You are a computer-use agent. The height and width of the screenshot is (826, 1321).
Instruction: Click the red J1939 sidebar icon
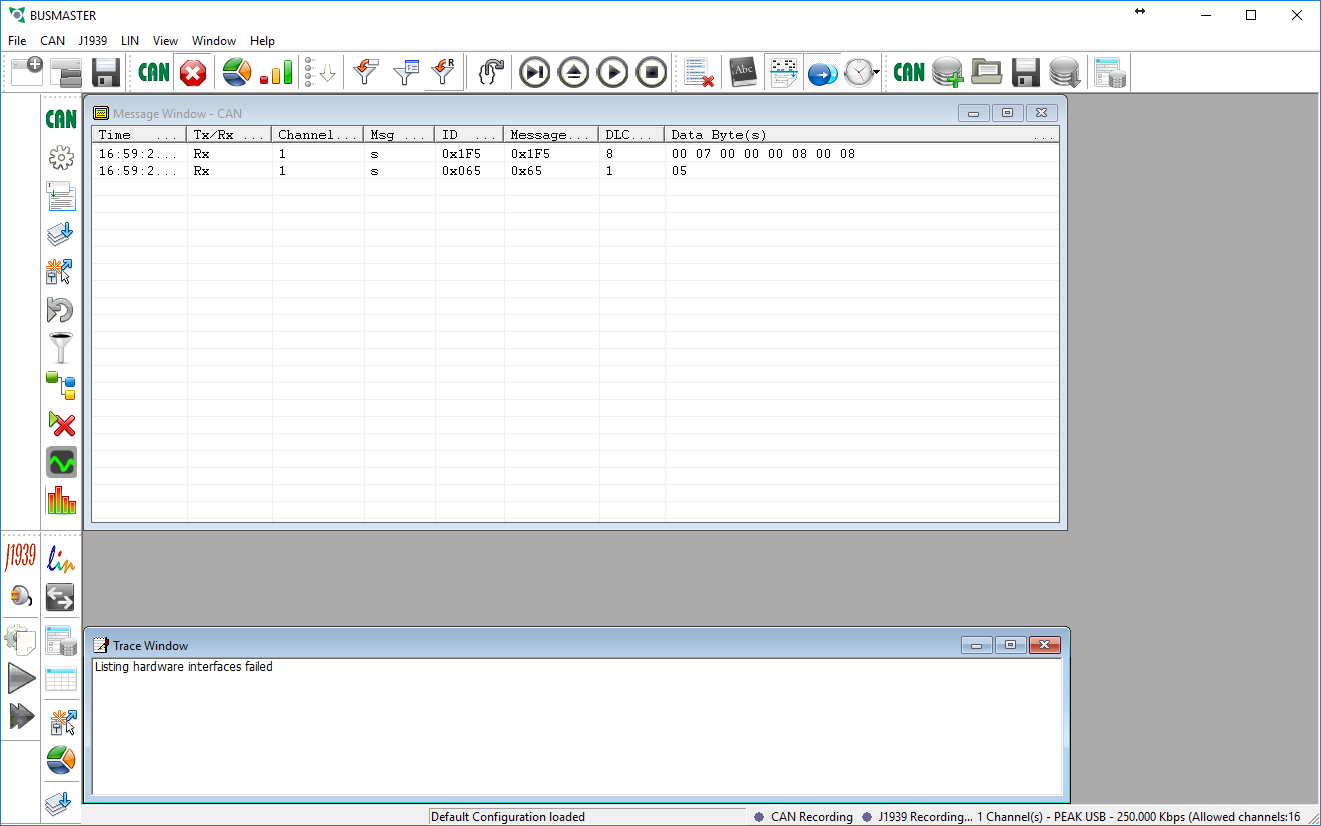21,557
